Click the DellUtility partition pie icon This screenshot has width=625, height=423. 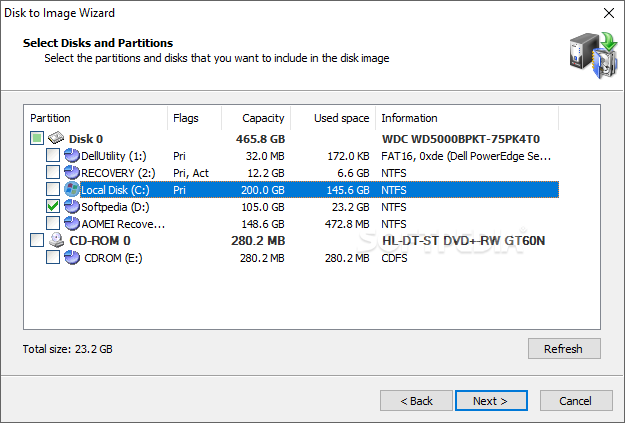coord(72,155)
